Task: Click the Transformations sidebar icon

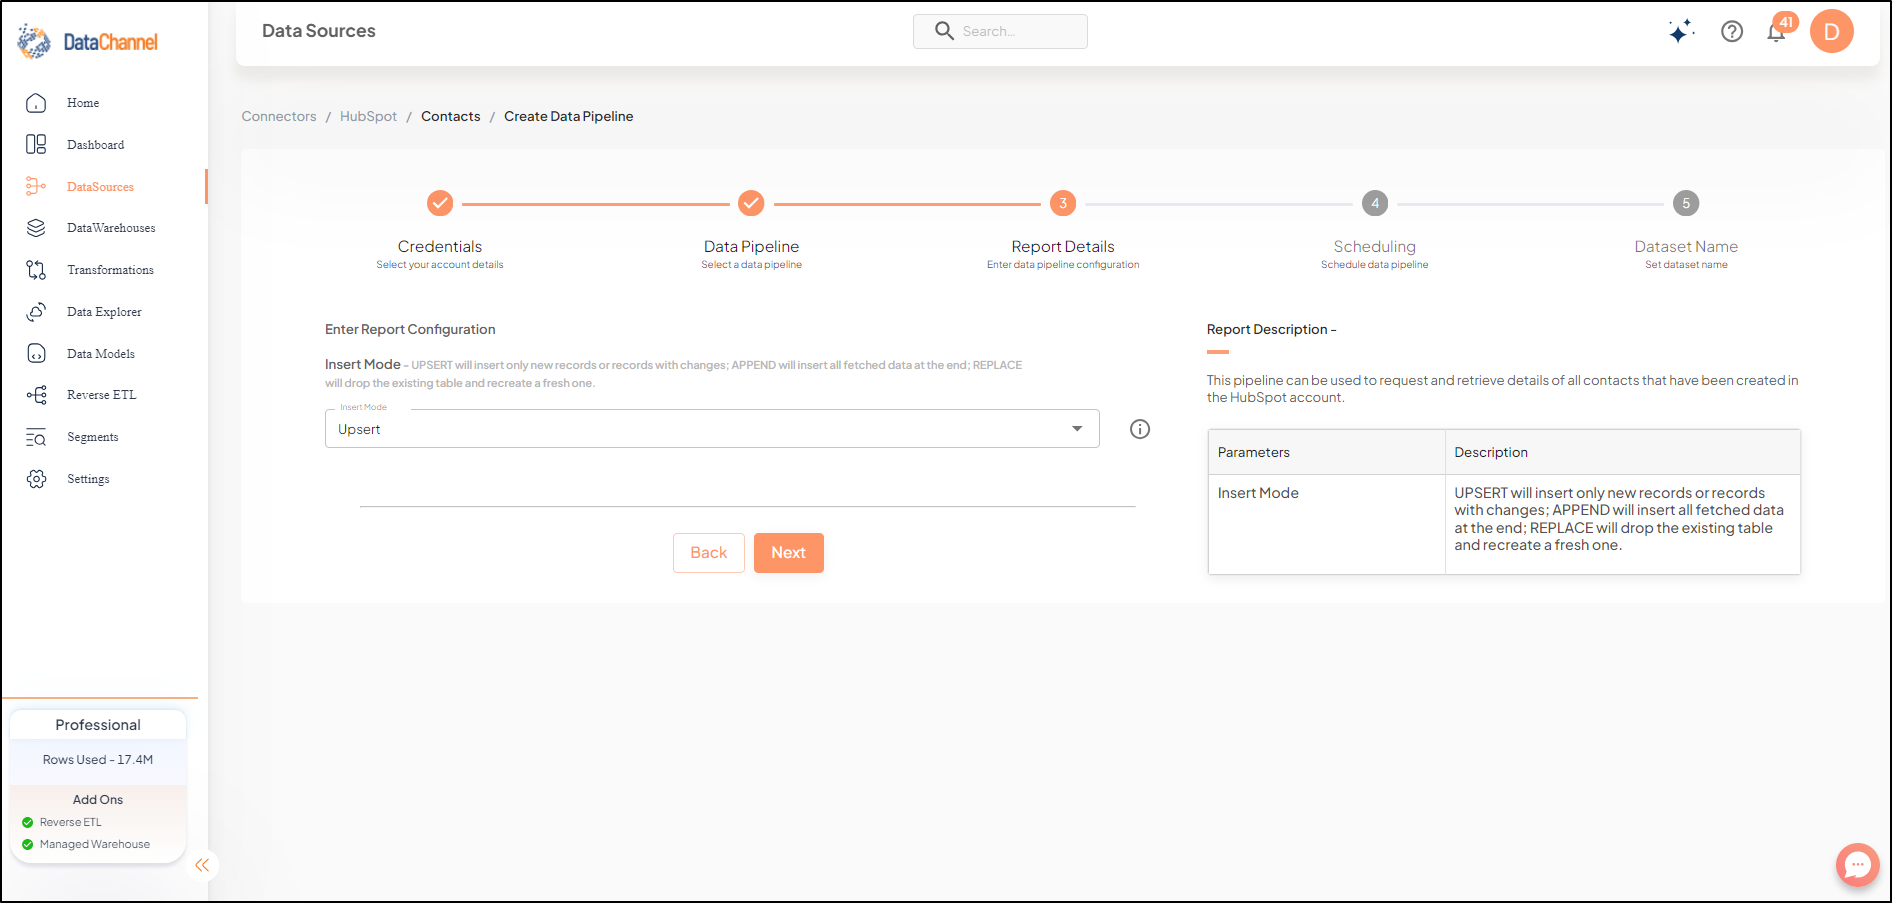Action: (36, 270)
